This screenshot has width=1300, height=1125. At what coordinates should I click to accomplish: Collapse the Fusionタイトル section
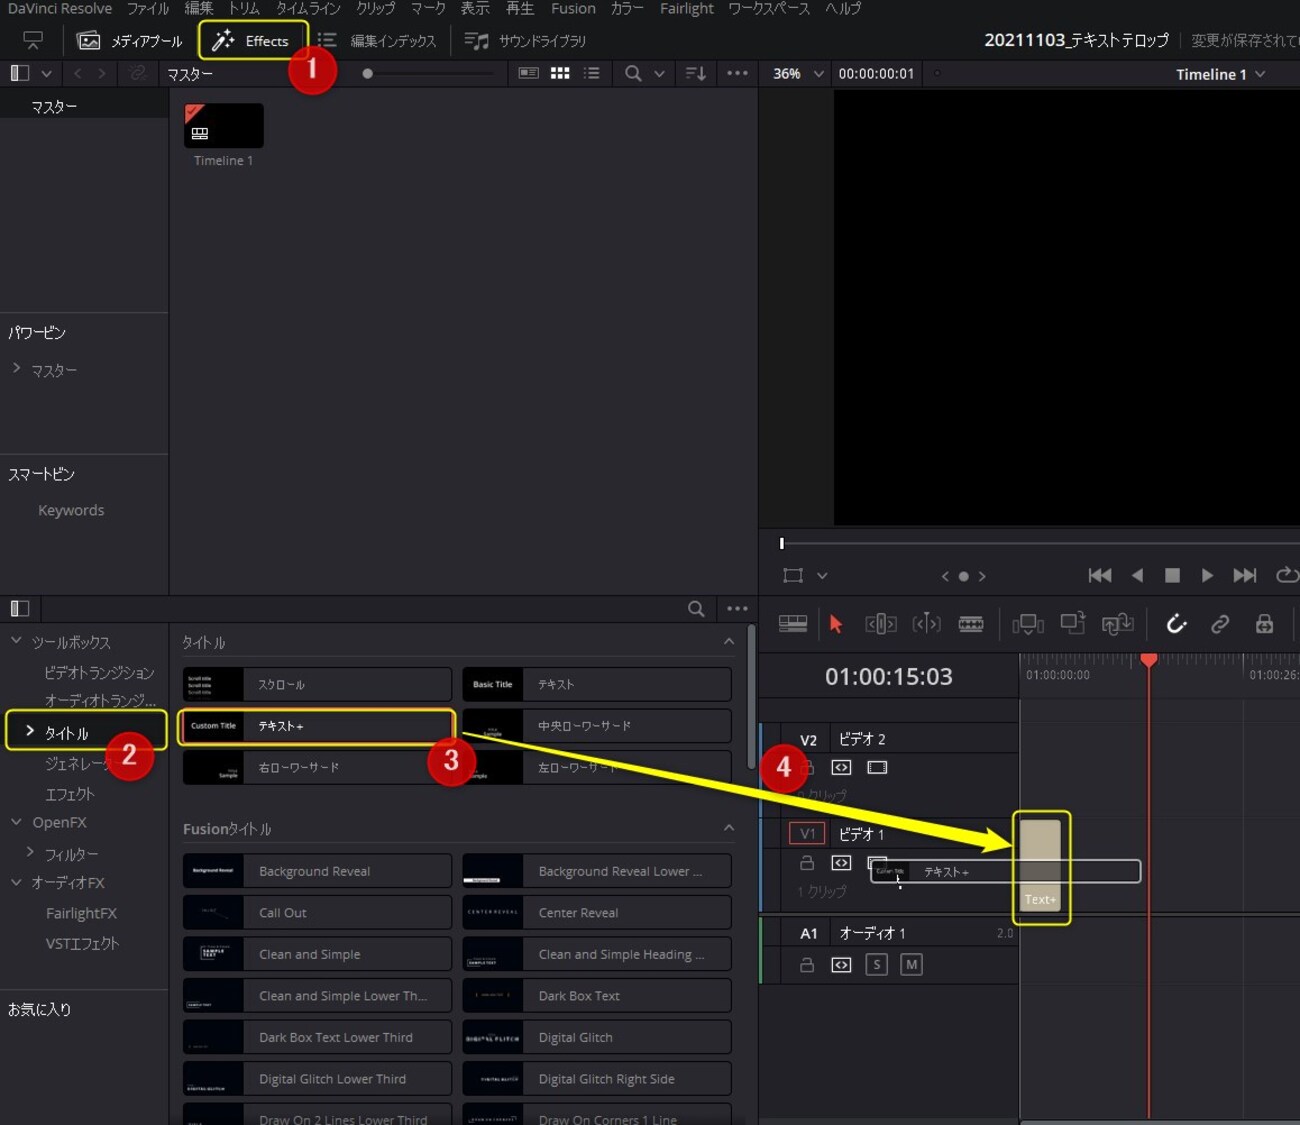point(728,828)
